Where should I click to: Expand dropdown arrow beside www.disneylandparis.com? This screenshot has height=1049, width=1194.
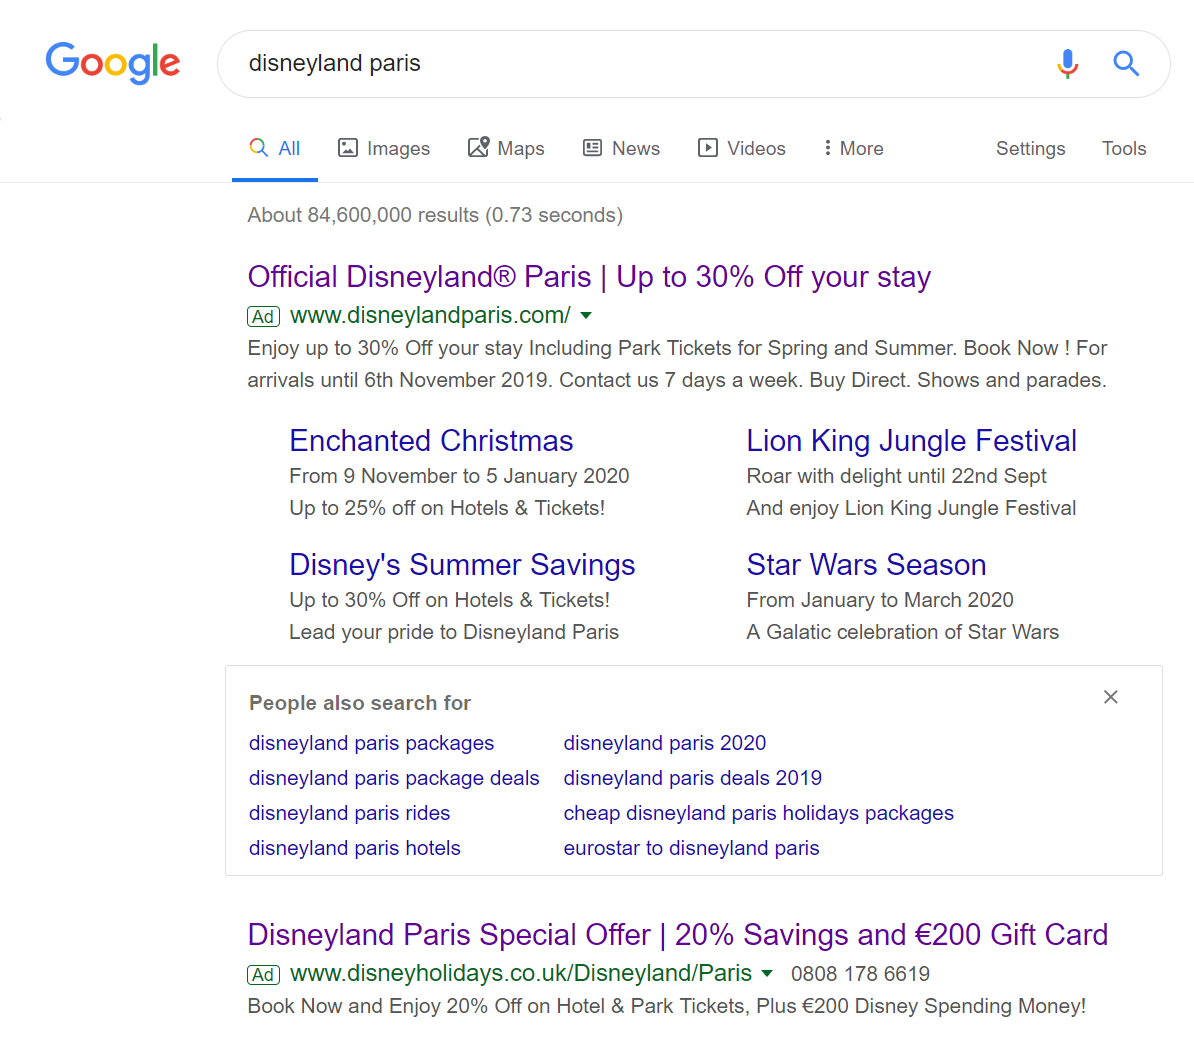(586, 315)
